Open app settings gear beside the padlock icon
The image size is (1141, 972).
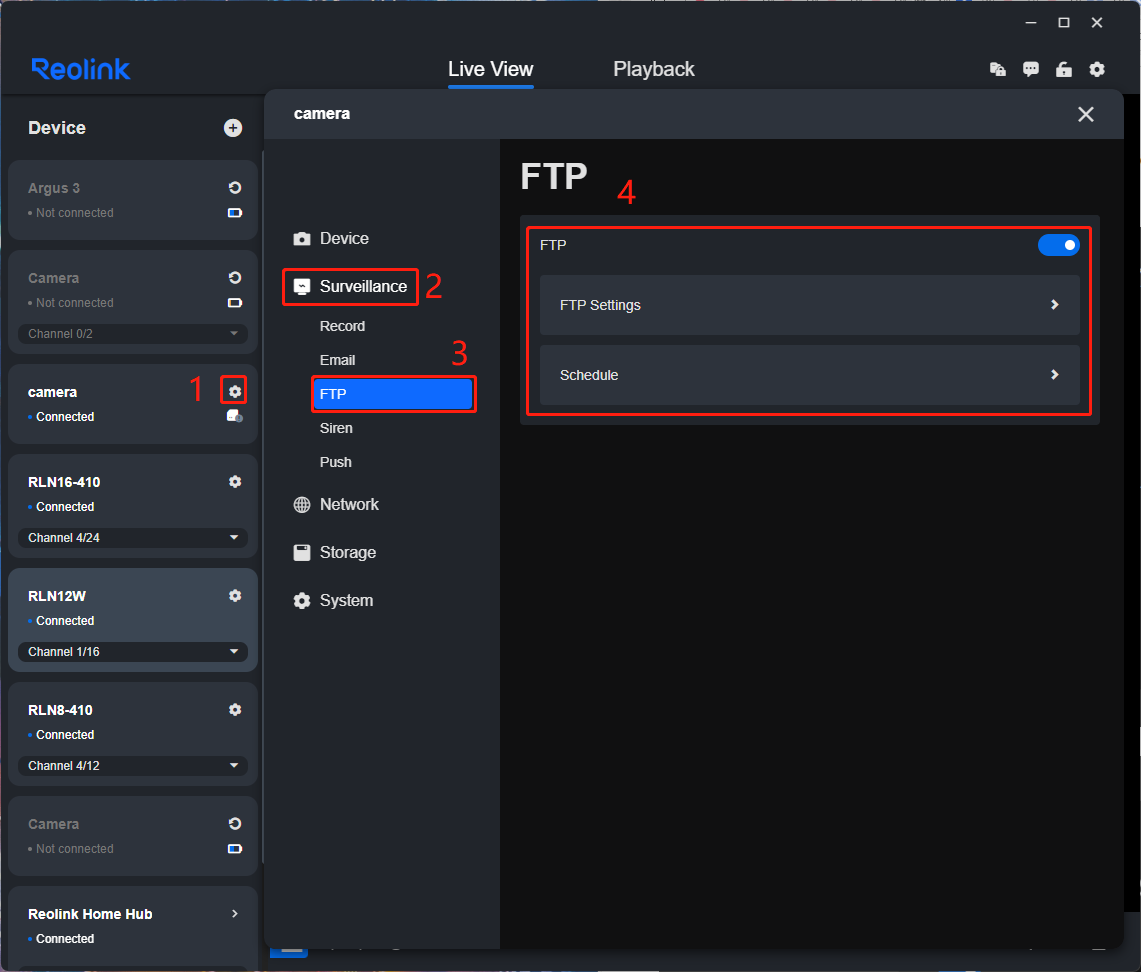(1097, 69)
